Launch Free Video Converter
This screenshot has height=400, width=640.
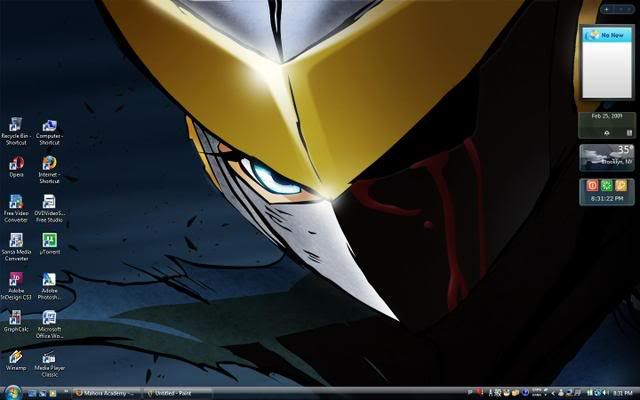[16, 202]
